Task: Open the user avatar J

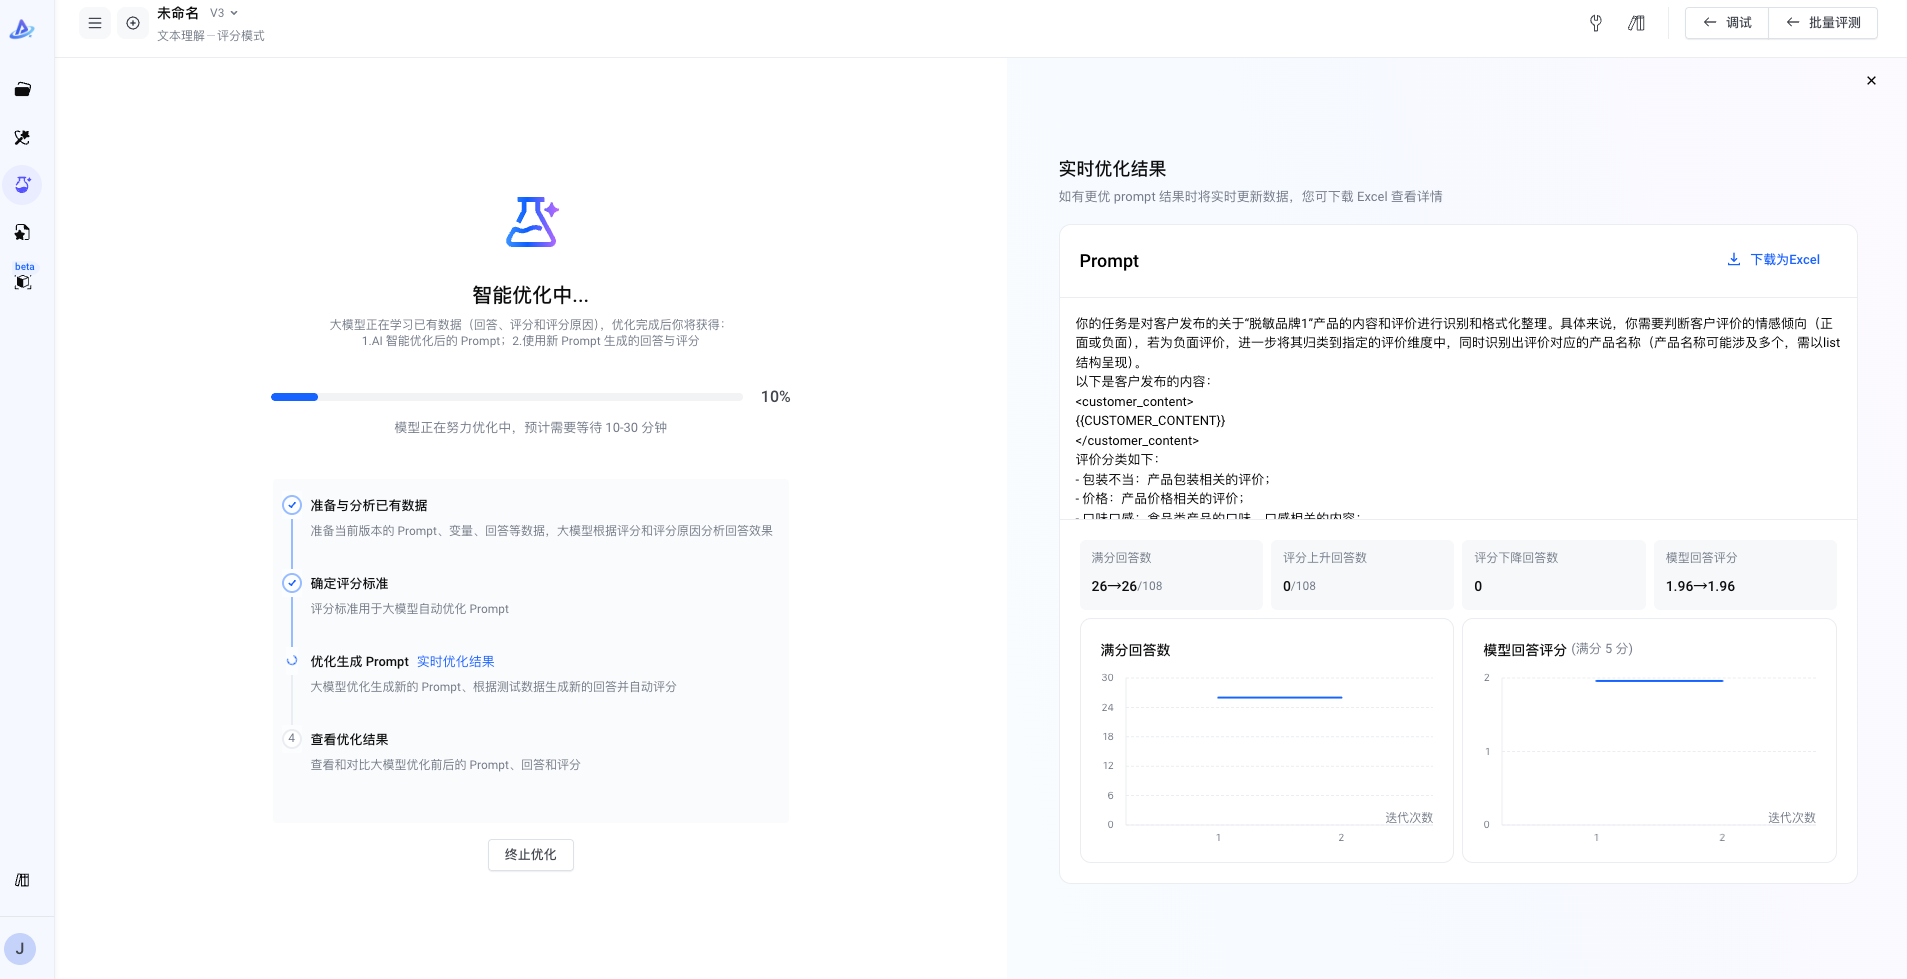Action: click(20, 949)
